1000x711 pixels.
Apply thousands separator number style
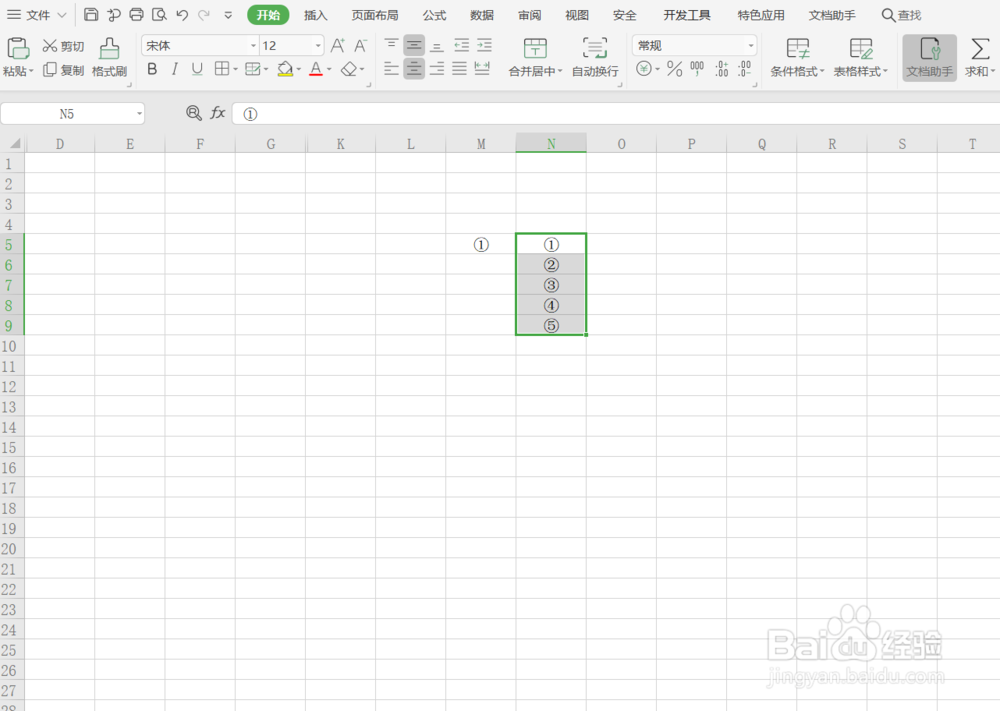point(697,69)
